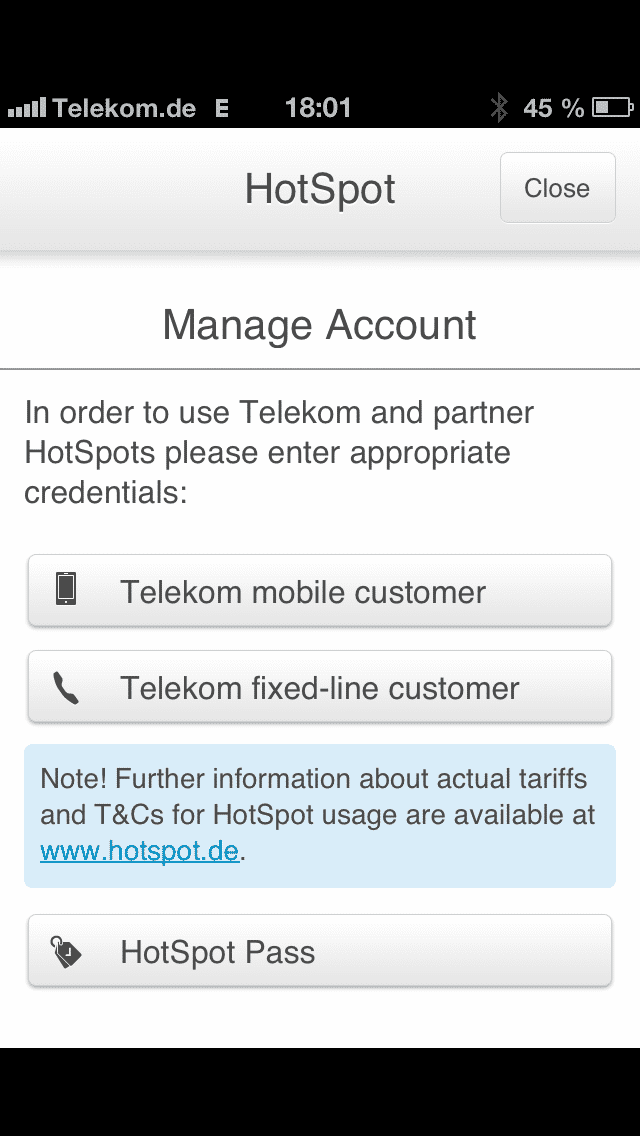Tap the telephone handset icon
640x1136 pixels.
(66, 688)
